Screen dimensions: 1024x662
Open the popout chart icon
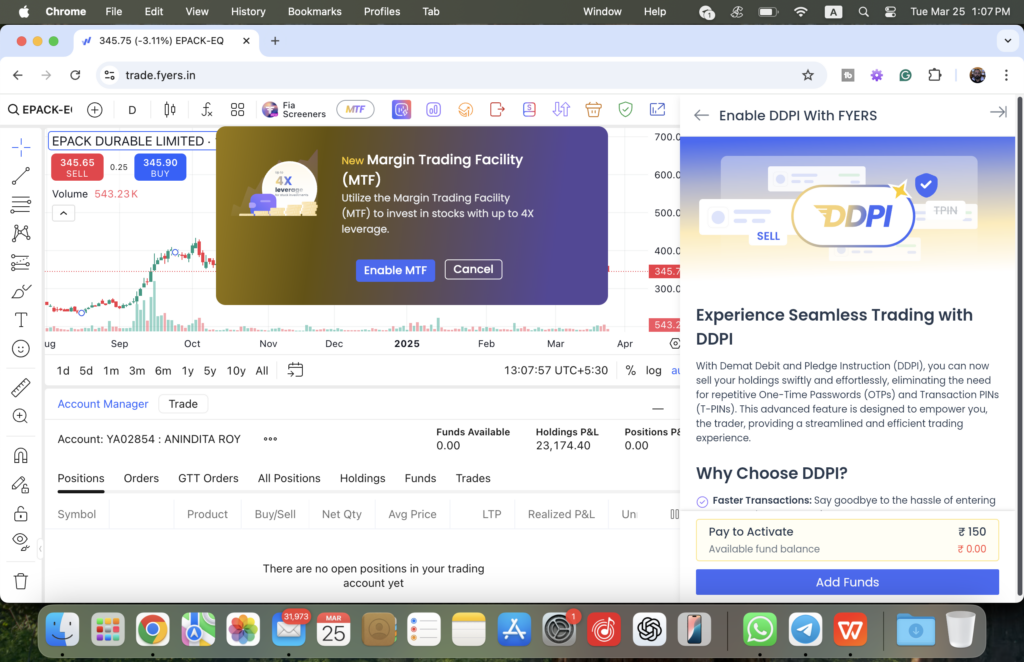(x=657, y=110)
